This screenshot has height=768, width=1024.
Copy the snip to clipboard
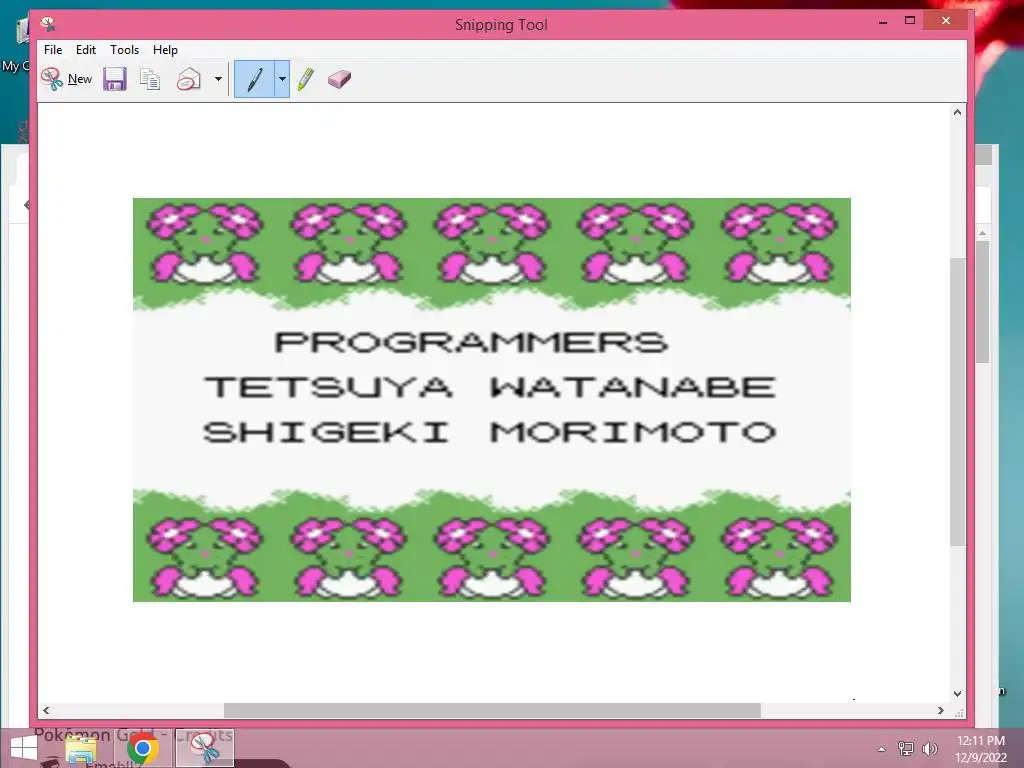(150, 79)
